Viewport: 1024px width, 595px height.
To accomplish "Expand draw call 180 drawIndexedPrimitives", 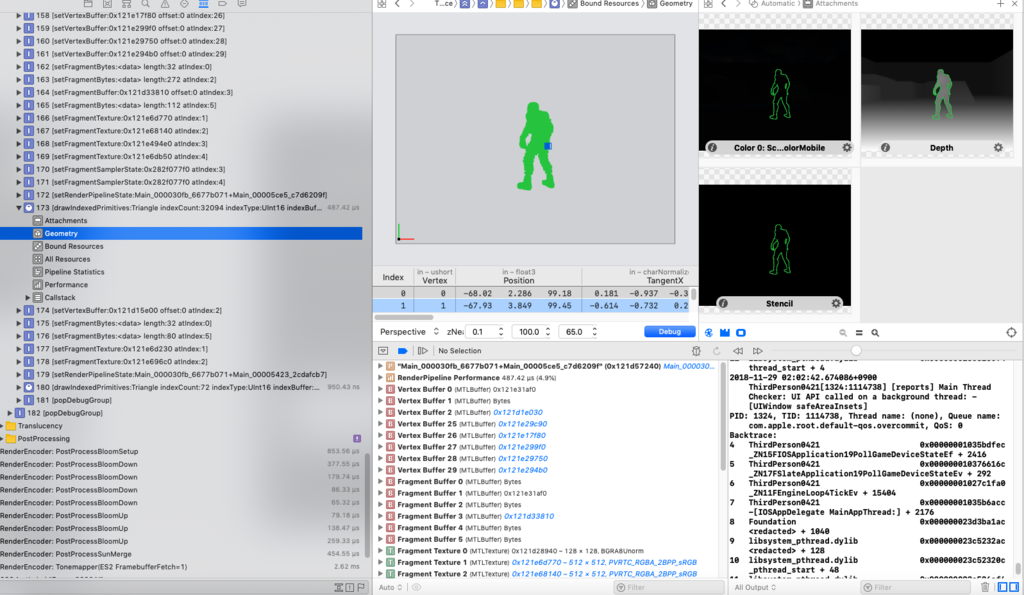I will (x=19, y=387).
